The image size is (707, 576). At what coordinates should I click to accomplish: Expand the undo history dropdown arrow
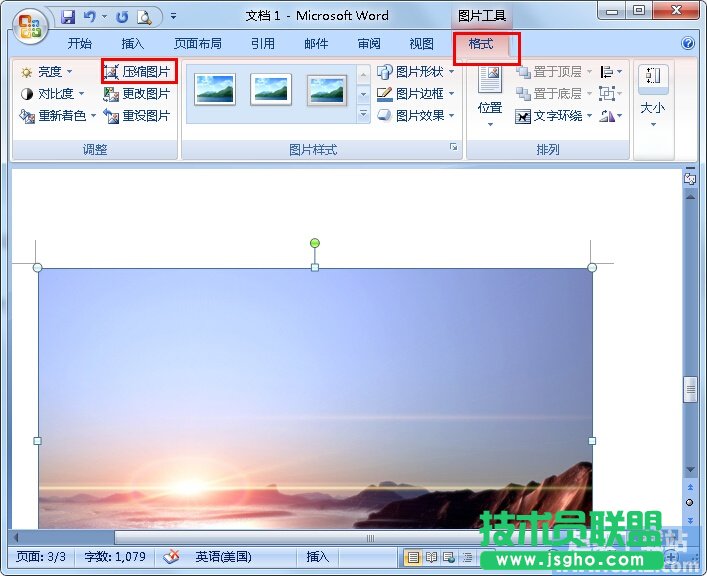pyautogui.click(x=104, y=17)
